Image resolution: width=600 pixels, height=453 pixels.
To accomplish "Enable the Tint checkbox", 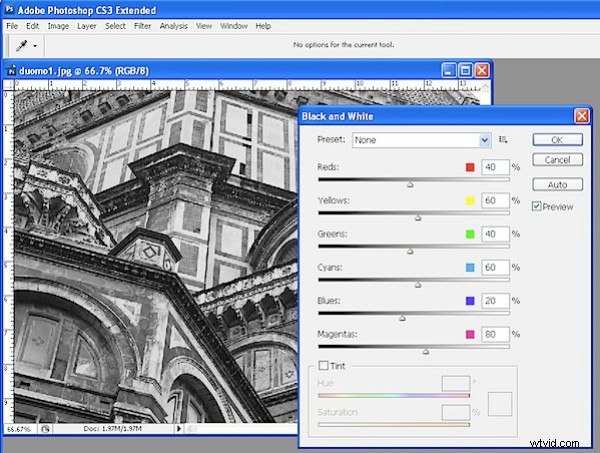I will [323, 365].
